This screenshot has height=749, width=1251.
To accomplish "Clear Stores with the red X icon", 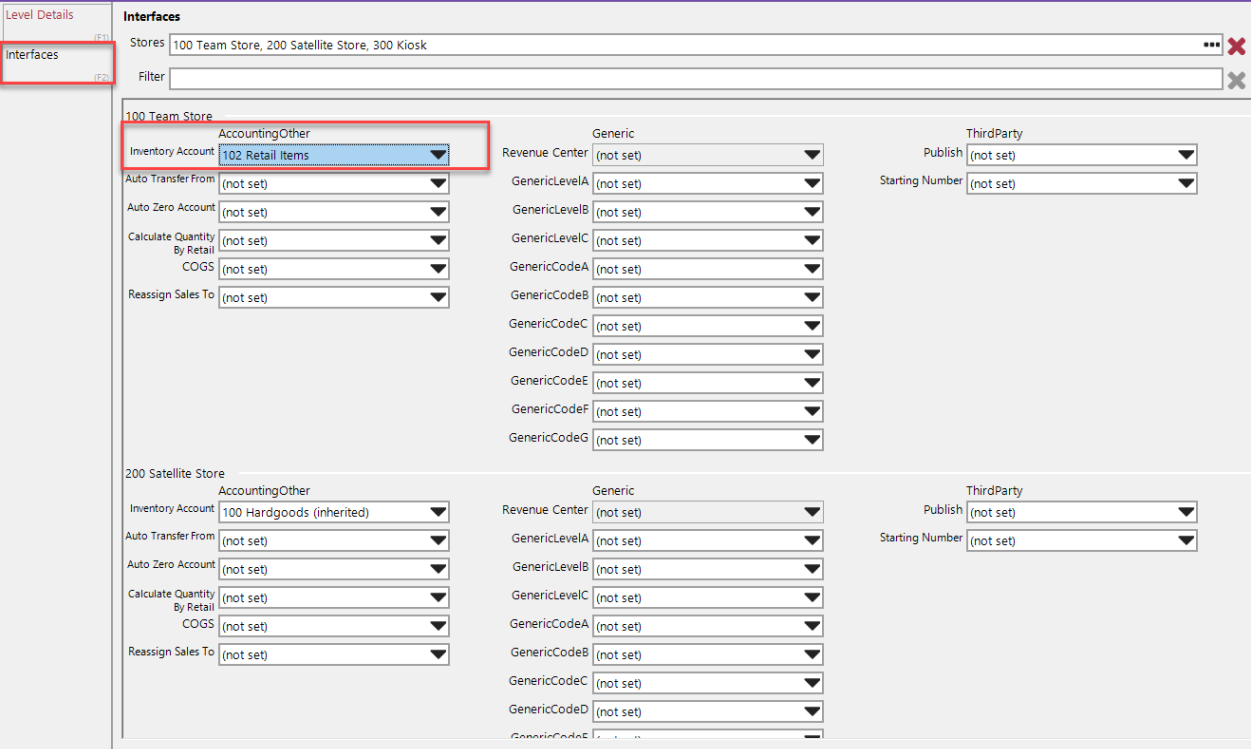I will pos(1237,46).
